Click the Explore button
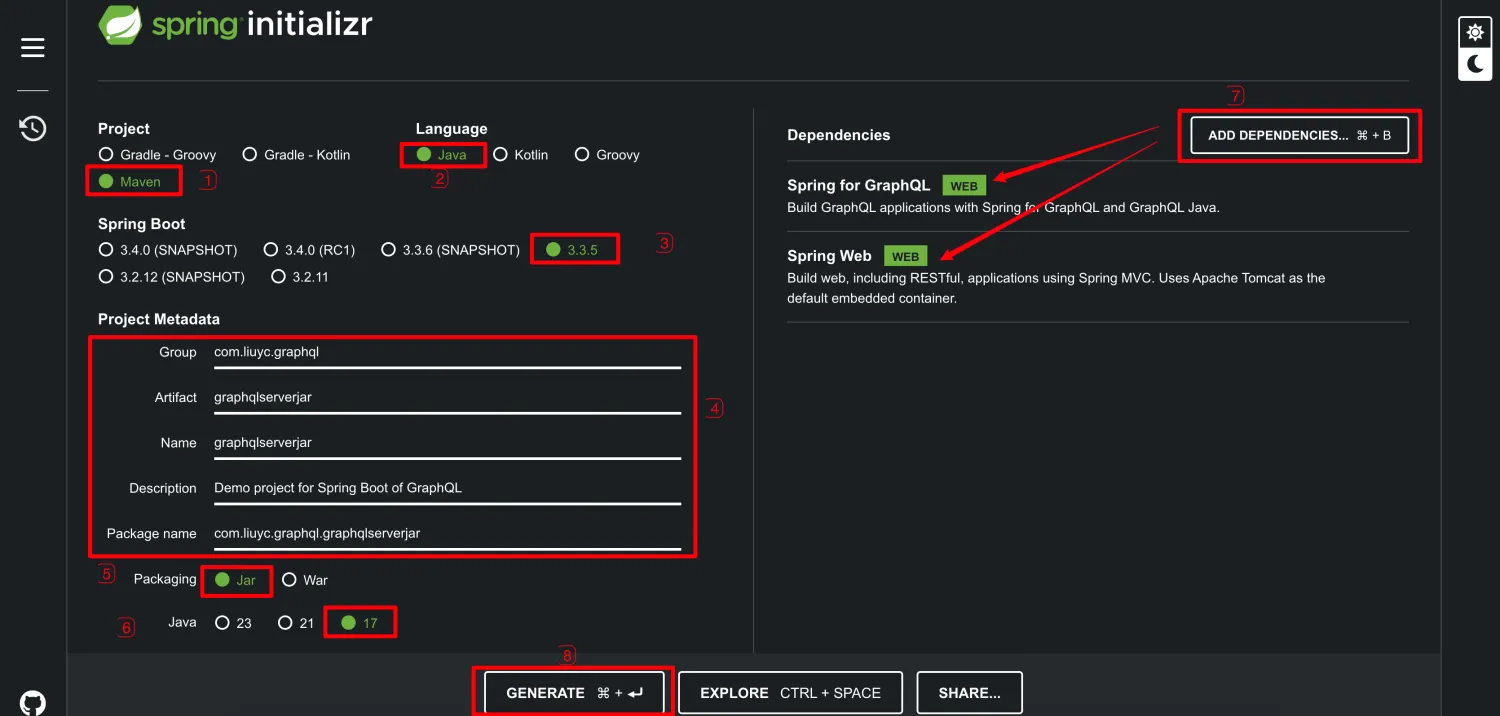This screenshot has height=716, width=1500. point(790,693)
